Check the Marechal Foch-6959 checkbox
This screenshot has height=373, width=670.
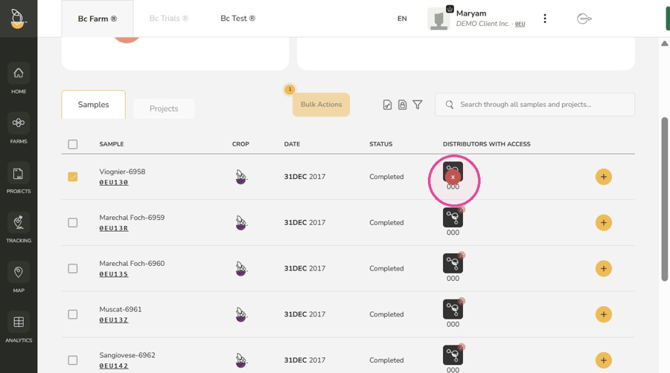73,223
